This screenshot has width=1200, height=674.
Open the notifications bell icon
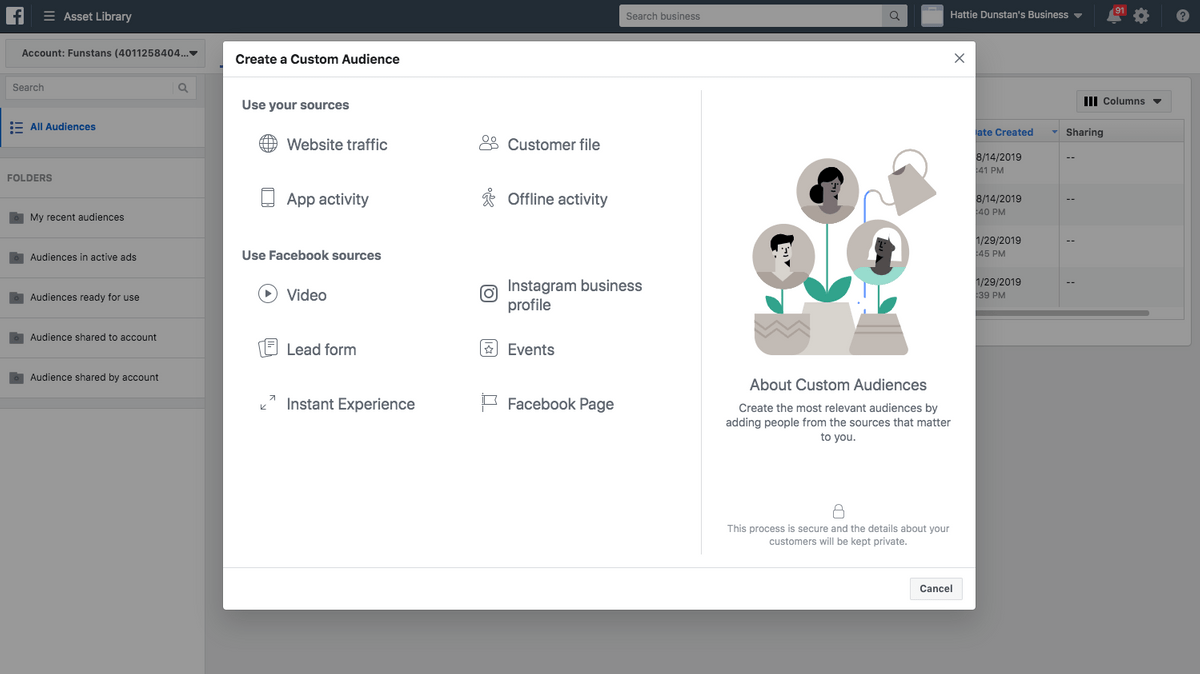1114,16
